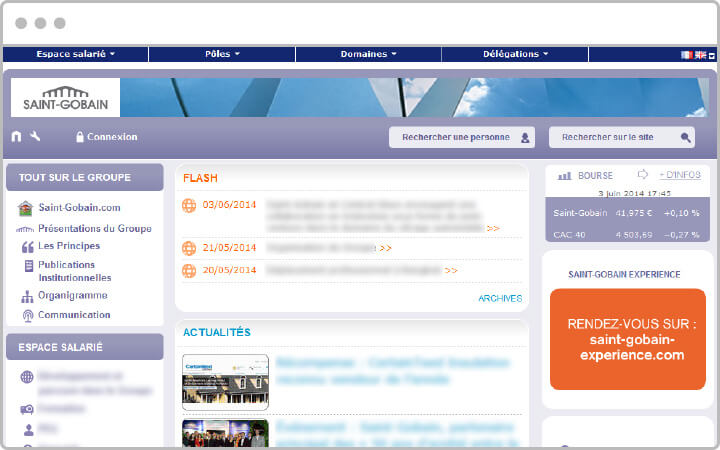This screenshot has height=450, width=720.
Task: Focus the Rechercher sur le site field
Action: click(622, 137)
